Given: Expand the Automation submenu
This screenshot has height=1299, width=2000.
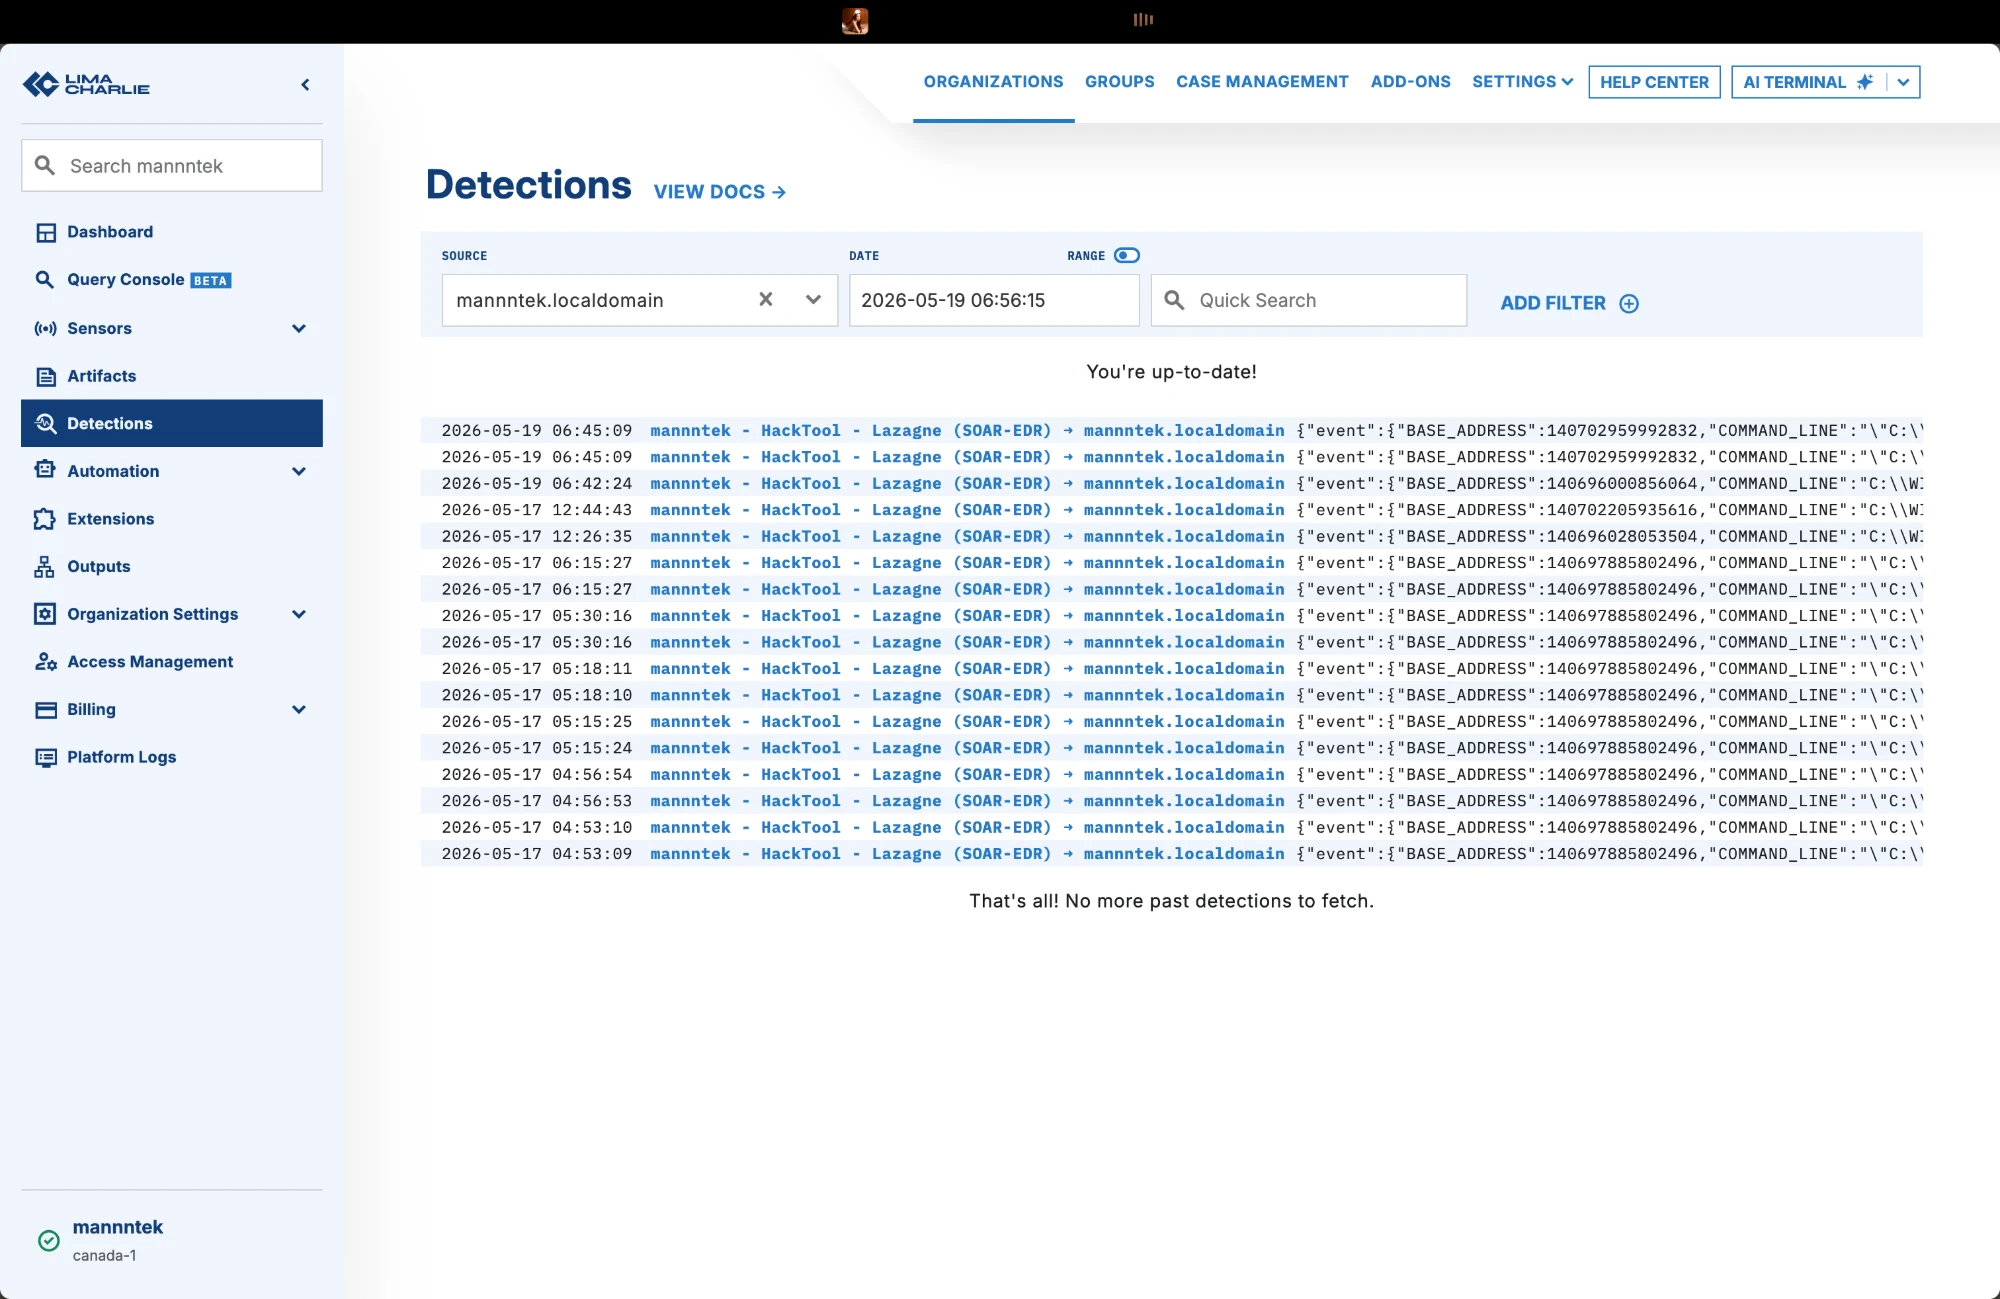Looking at the screenshot, I should coord(298,471).
